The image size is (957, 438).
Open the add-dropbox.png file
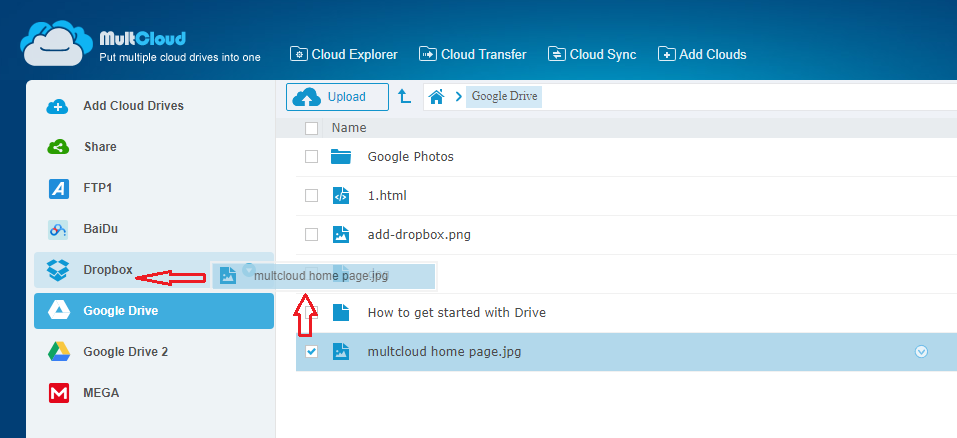click(x=419, y=235)
